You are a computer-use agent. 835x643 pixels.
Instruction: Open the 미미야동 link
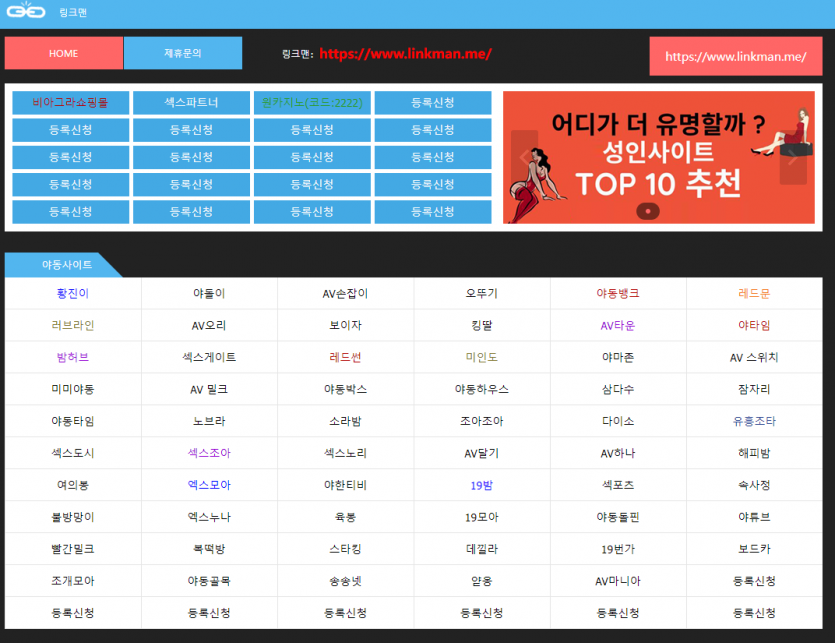tap(73, 389)
